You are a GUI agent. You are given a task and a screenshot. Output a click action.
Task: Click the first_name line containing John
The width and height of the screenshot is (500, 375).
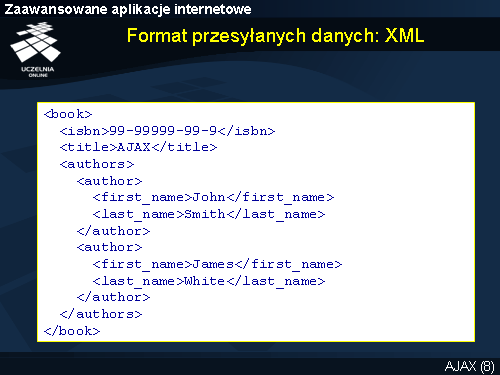tap(213, 197)
